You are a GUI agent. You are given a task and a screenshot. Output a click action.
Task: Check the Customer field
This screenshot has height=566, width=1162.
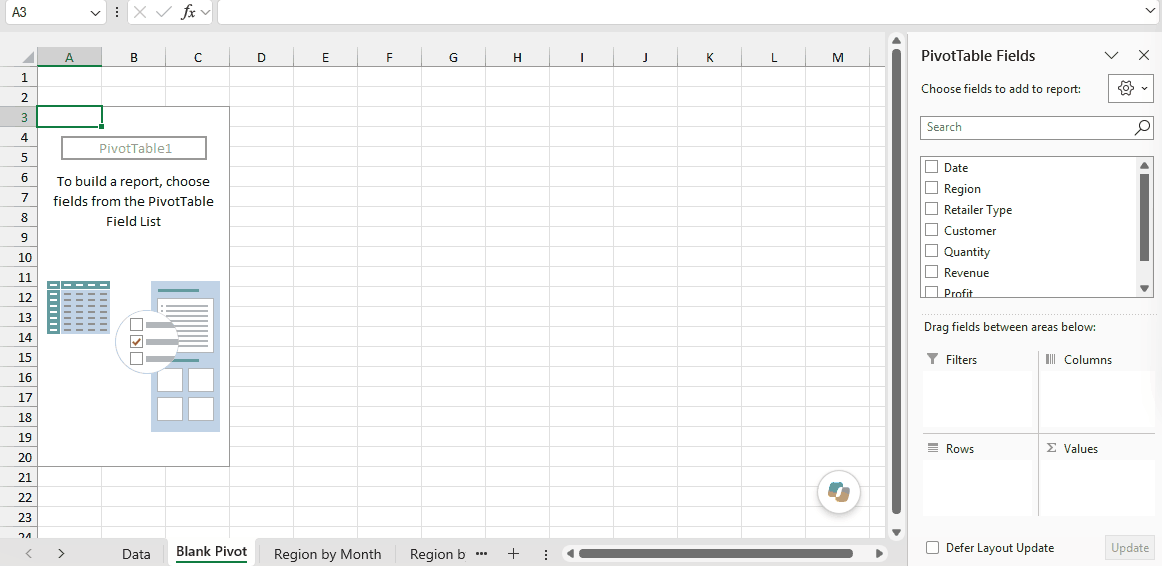[932, 230]
